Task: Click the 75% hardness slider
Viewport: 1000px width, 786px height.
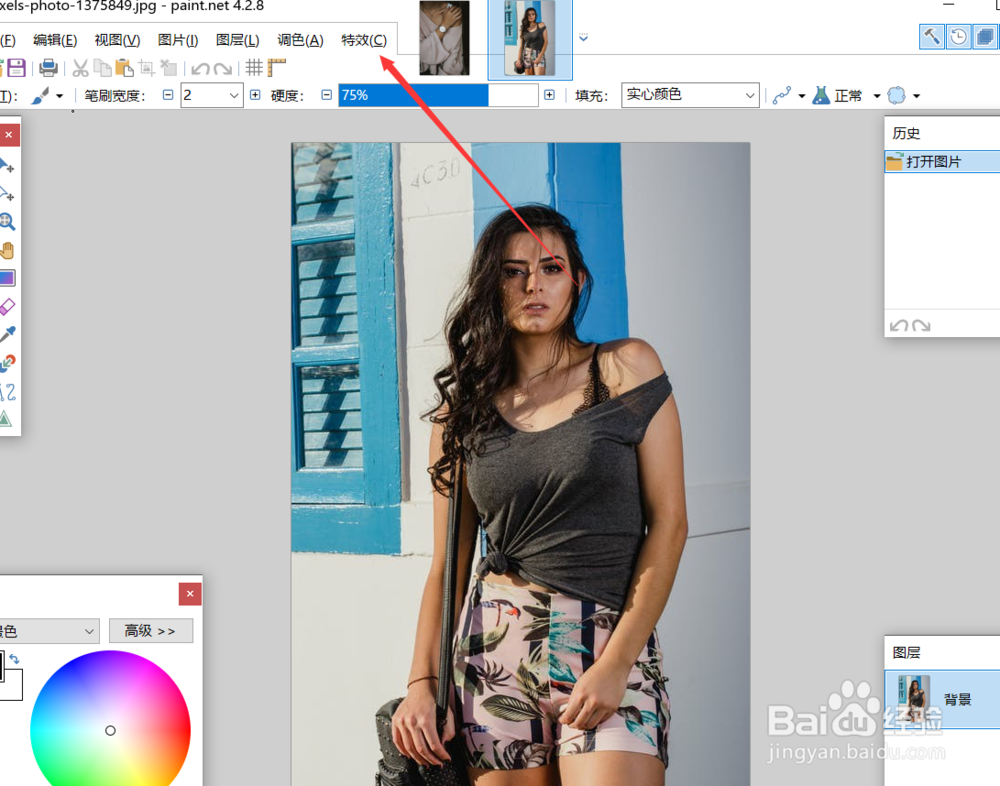Action: pos(438,95)
